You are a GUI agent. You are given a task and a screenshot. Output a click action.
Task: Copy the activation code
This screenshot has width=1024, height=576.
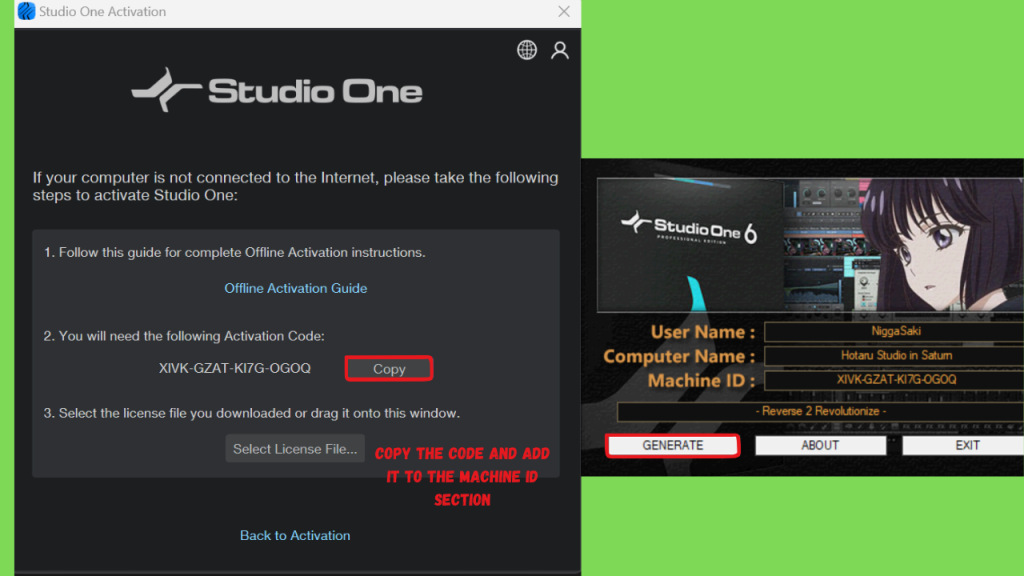(389, 369)
